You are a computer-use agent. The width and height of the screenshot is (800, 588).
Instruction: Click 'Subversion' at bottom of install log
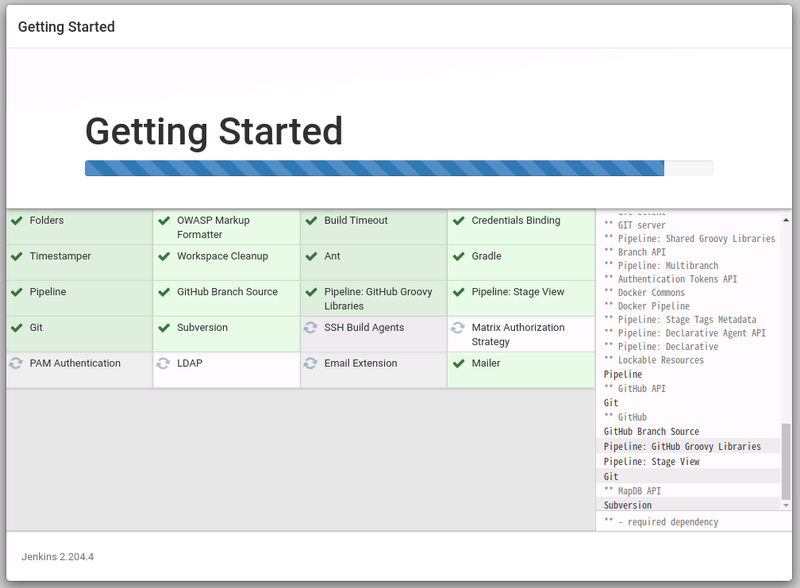coord(628,505)
